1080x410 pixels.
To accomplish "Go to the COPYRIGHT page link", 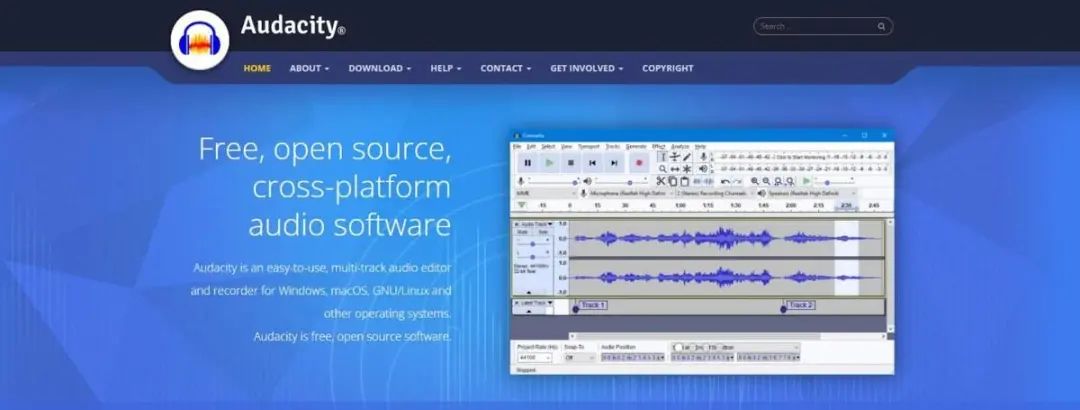I will (667, 68).
